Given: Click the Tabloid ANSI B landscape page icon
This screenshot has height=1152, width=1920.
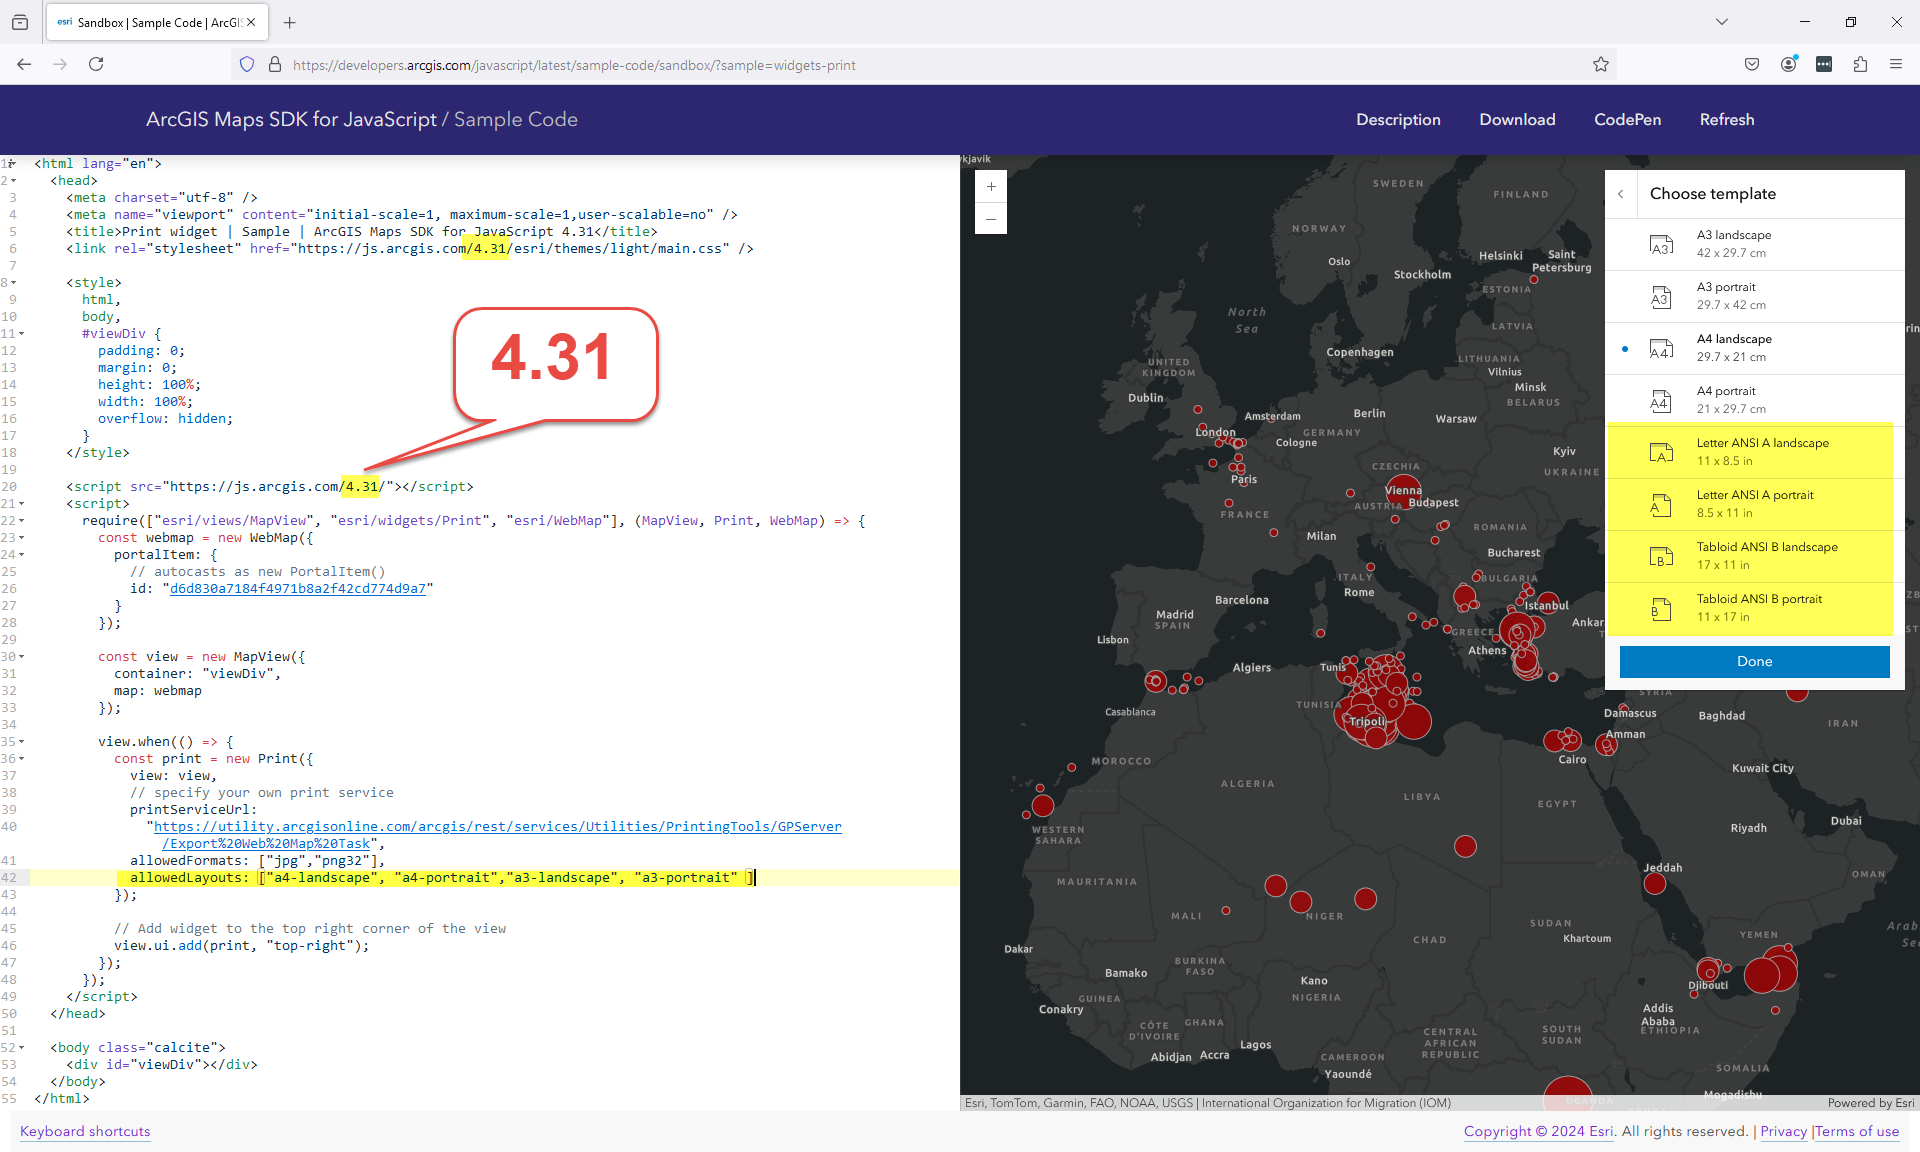Looking at the screenshot, I should [x=1661, y=556].
